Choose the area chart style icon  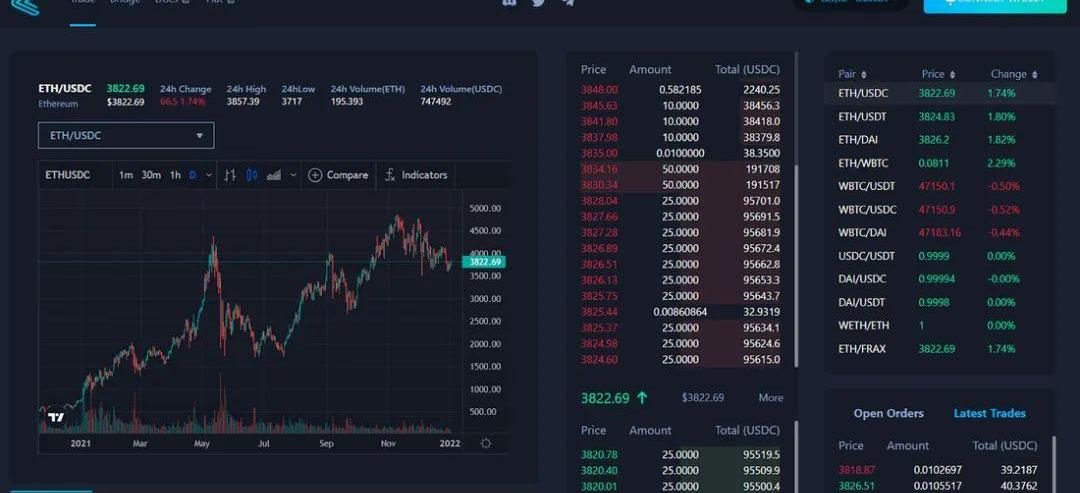coord(274,175)
